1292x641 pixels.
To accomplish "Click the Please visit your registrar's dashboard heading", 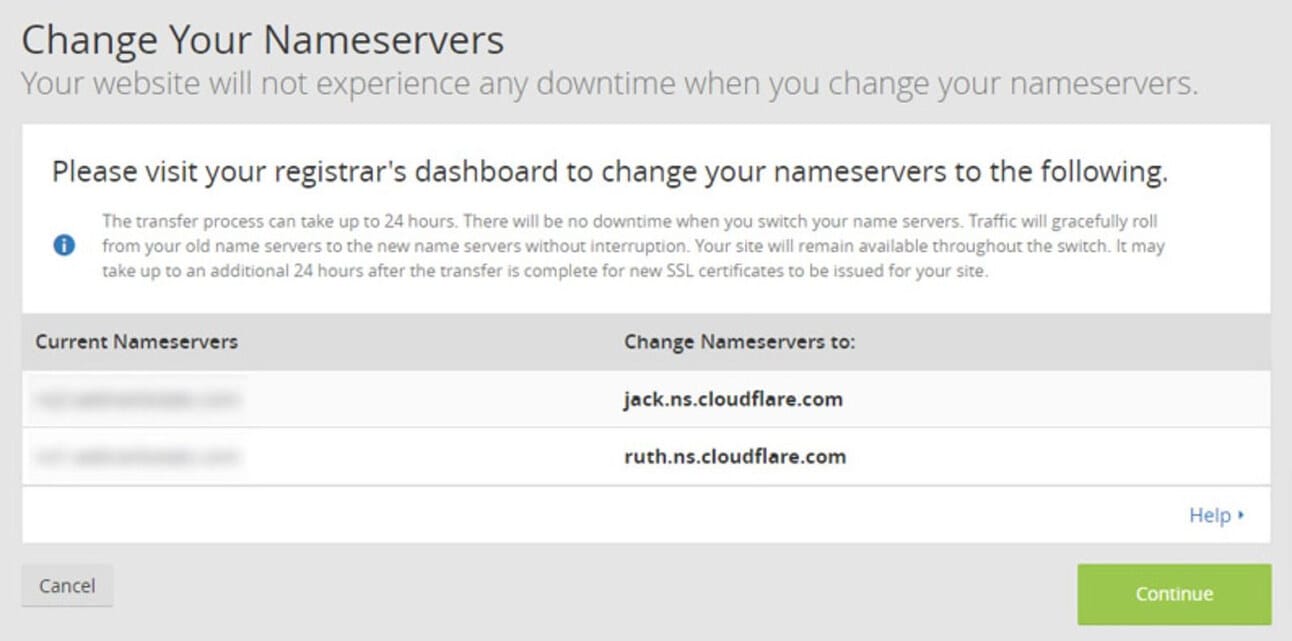I will (x=610, y=172).
